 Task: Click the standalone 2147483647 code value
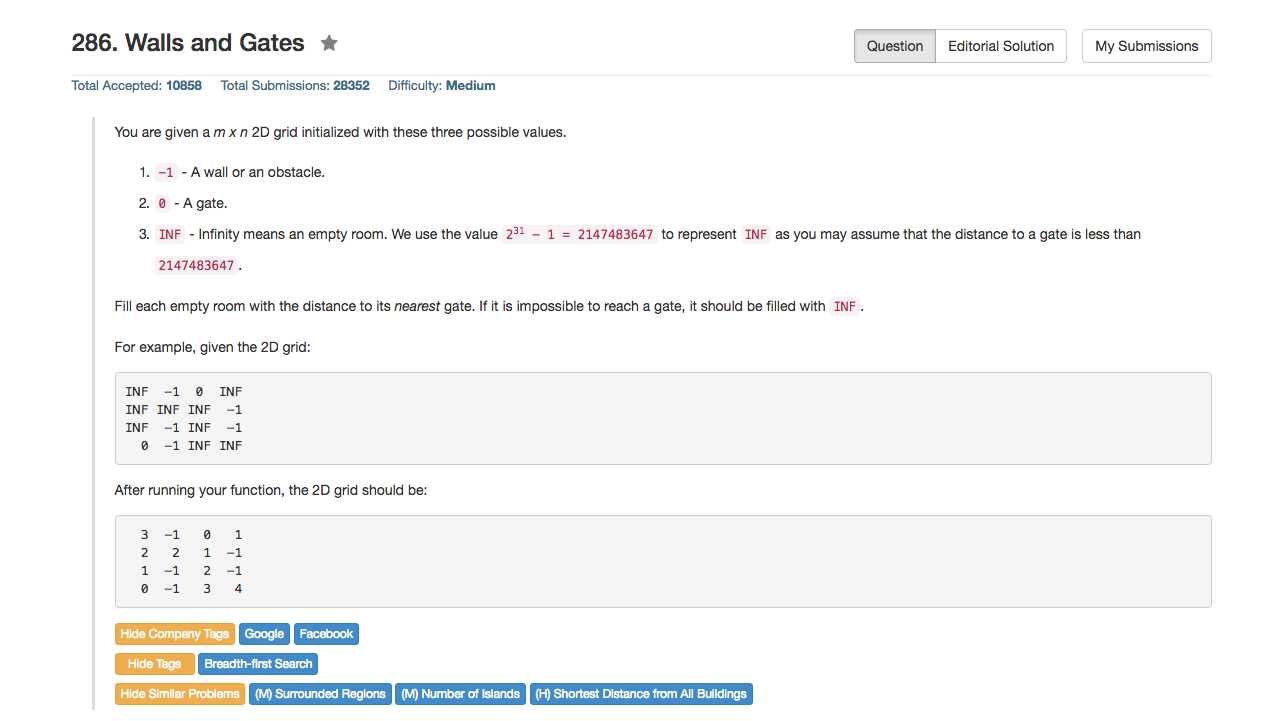click(197, 266)
